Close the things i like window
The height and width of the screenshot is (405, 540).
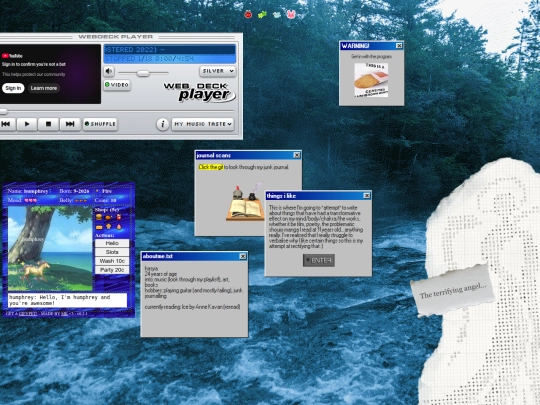click(367, 196)
